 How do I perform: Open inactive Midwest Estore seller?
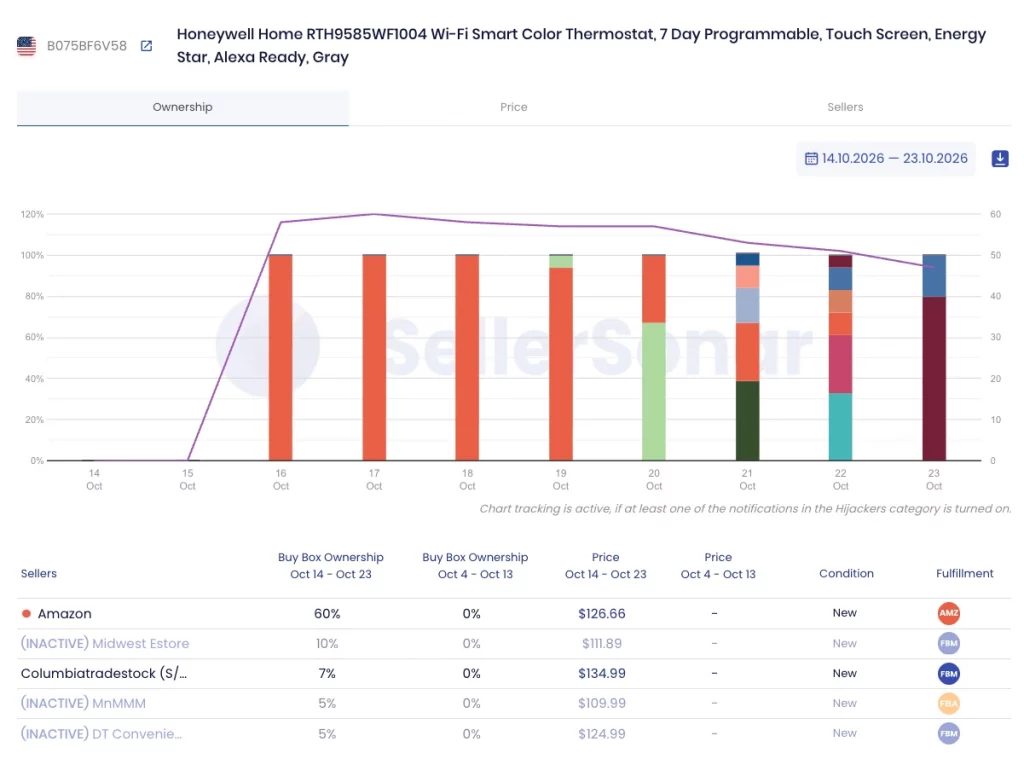click(x=105, y=643)
